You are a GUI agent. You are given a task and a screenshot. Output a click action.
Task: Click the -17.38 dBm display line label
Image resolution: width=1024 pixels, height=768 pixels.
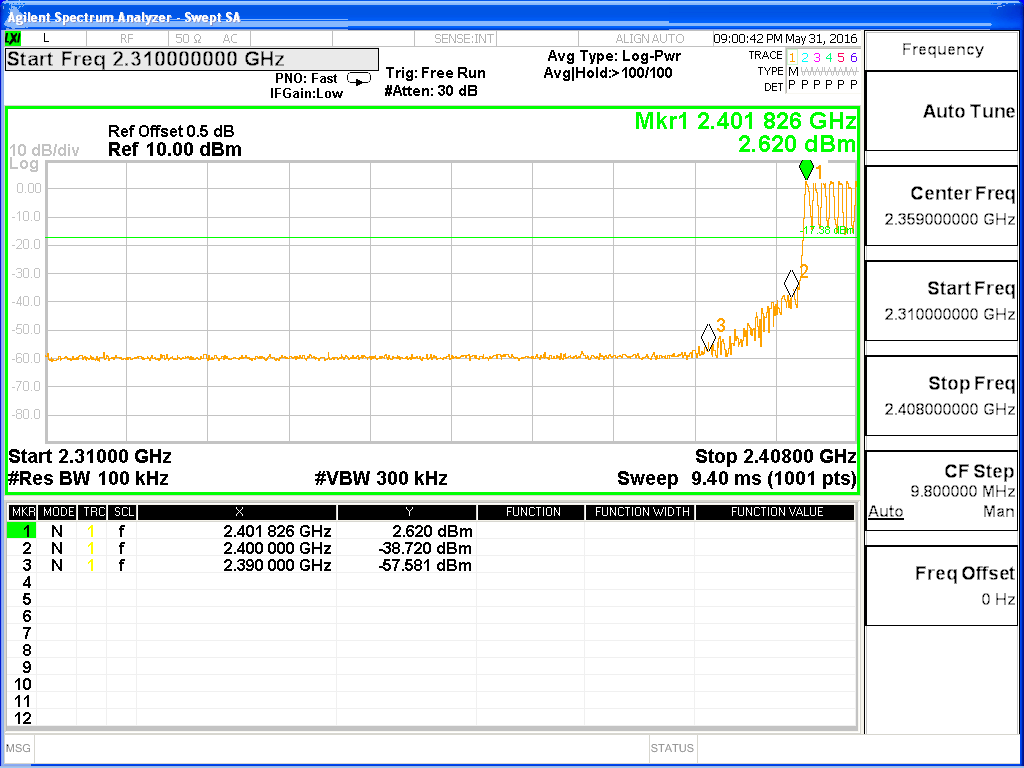click(827, 230)
